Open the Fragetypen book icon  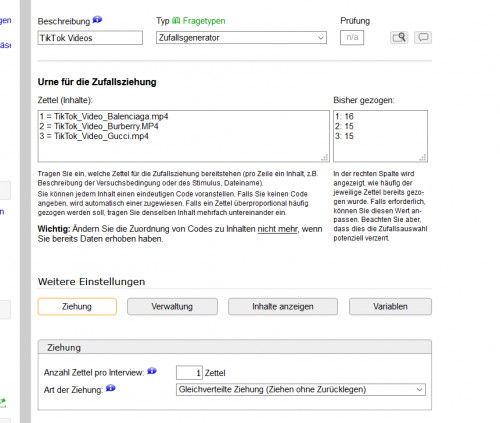pyautogui.click(x=176, y=21)
